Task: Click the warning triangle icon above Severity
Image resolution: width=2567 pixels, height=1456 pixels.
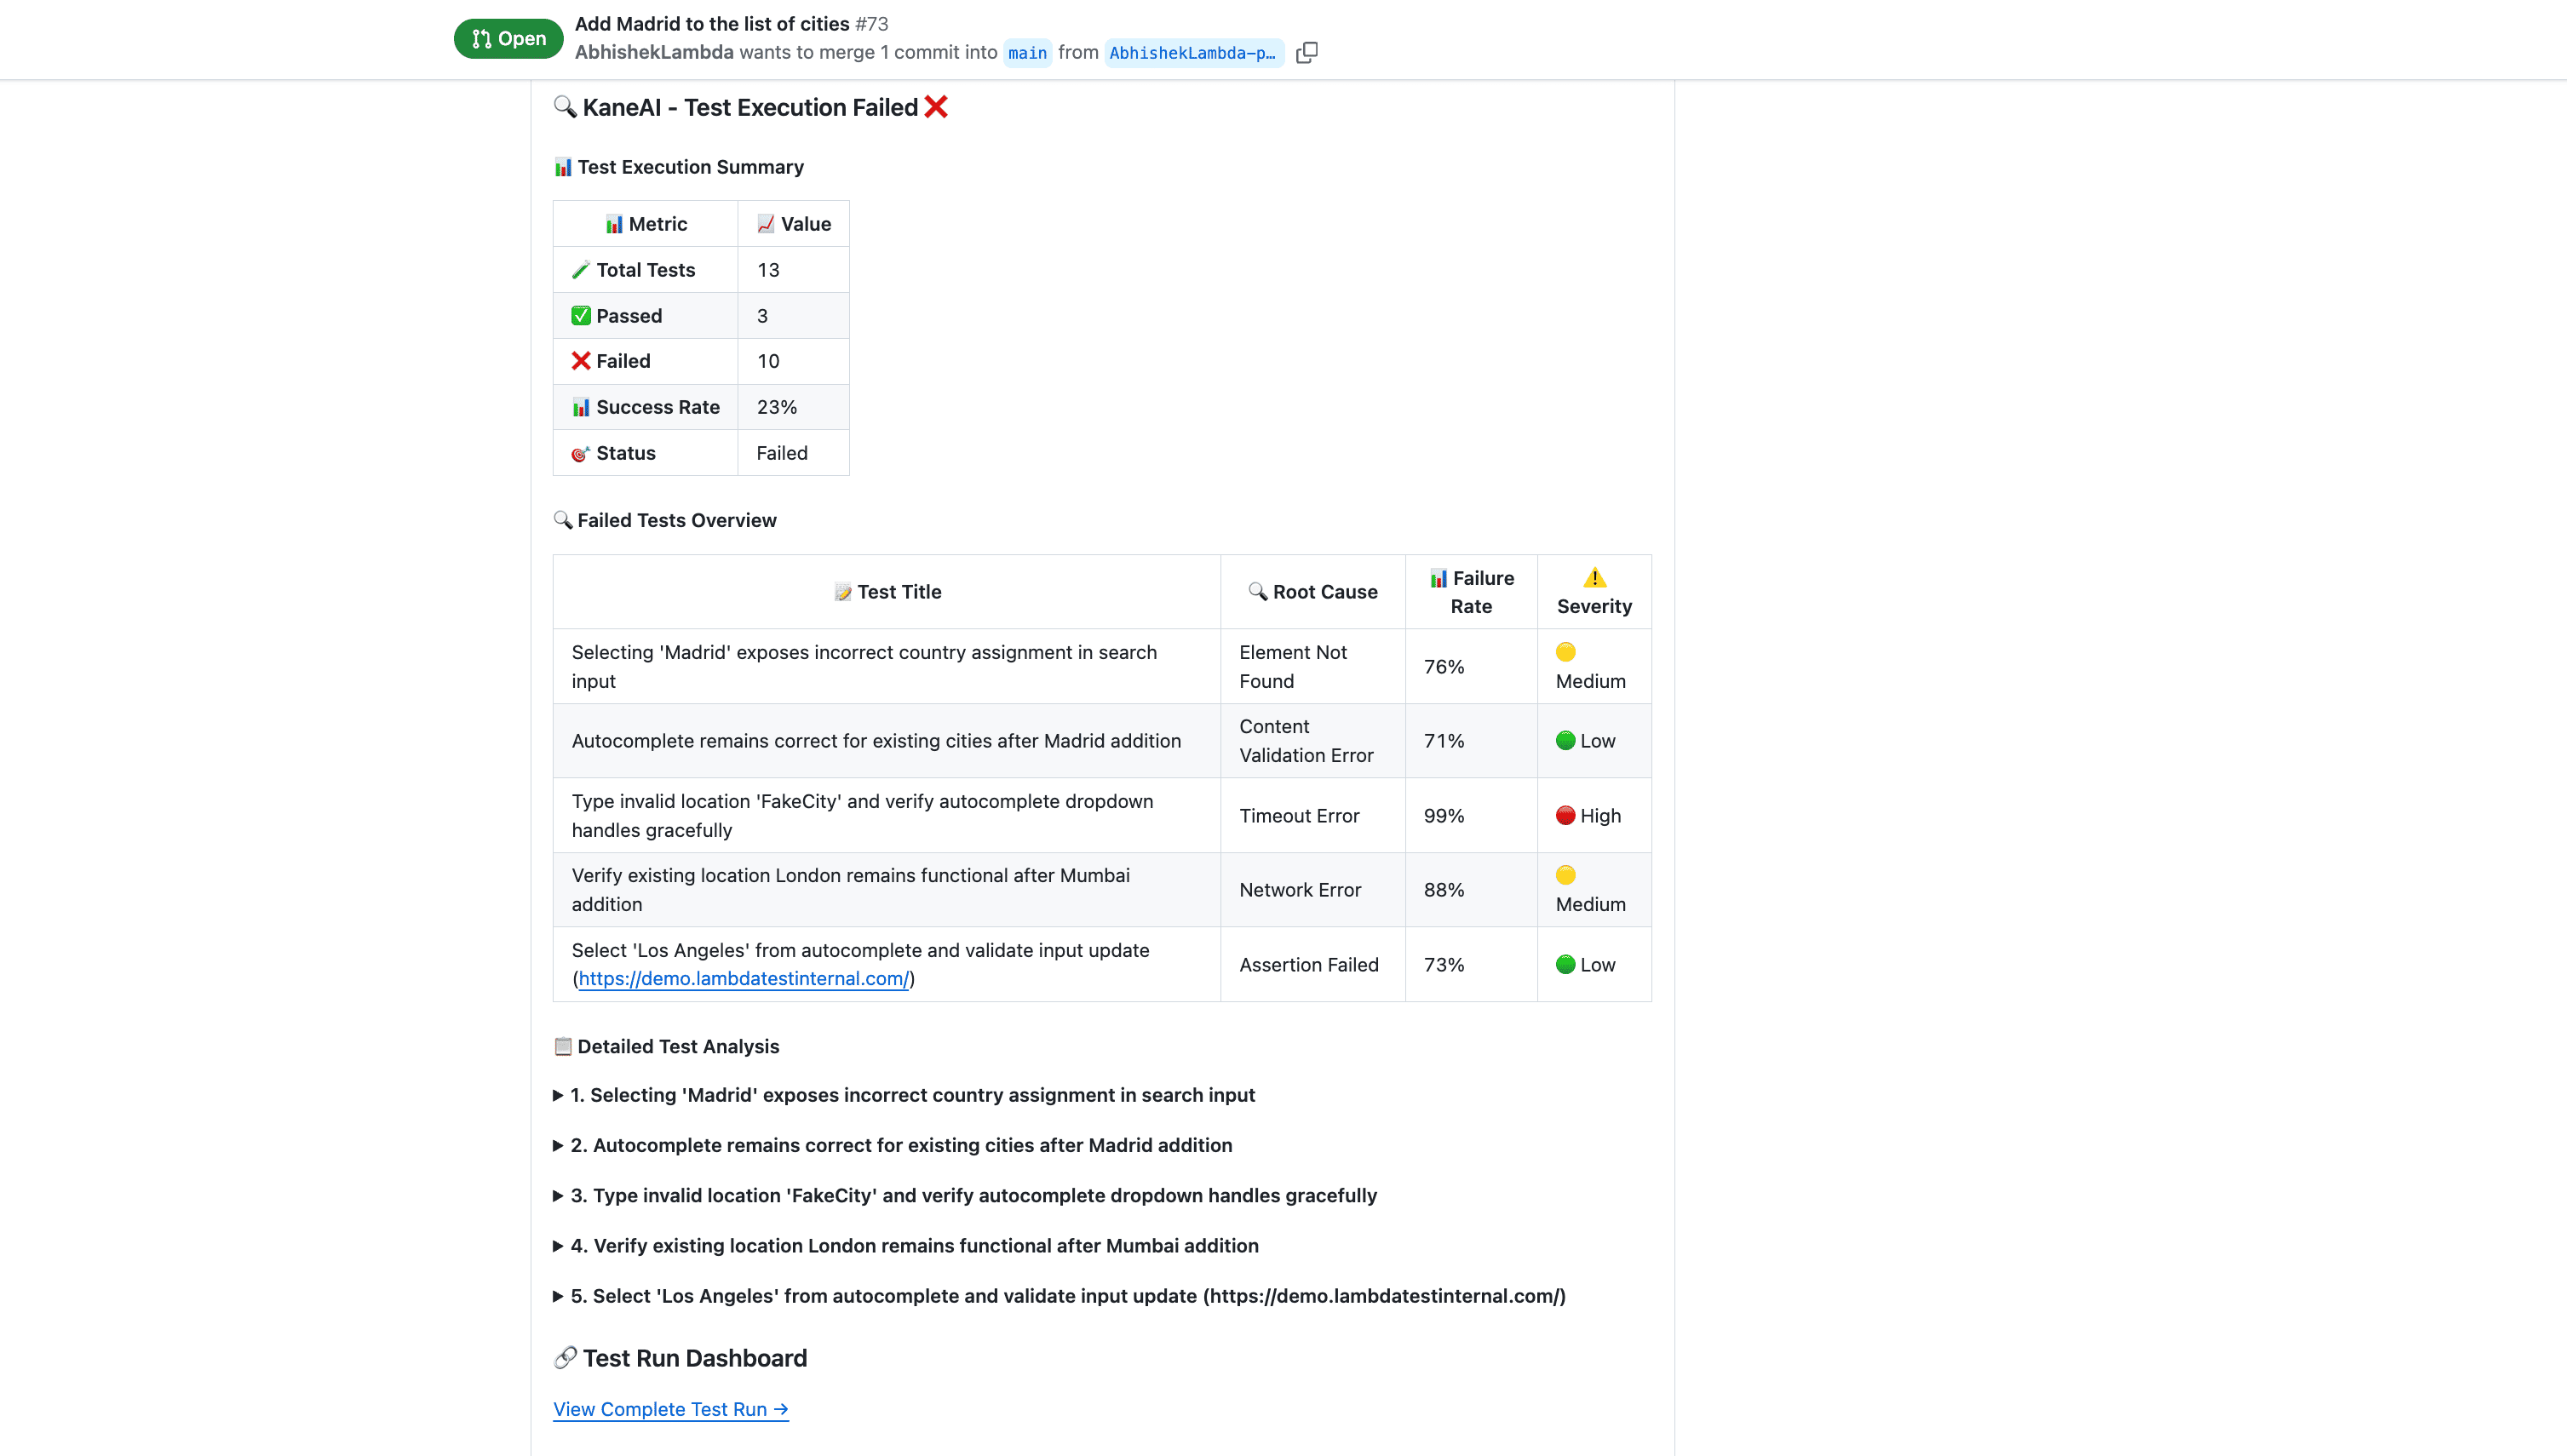Action: [x=1594, y=578]
